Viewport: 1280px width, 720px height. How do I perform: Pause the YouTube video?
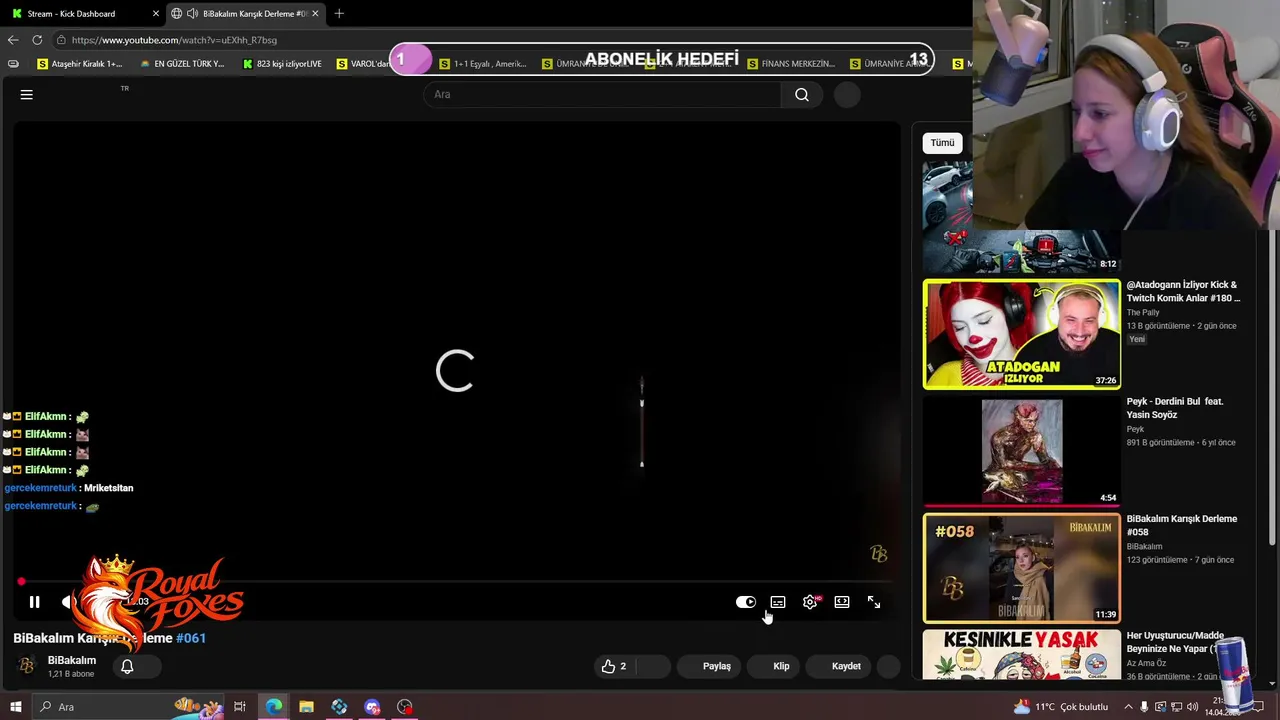tap(34, 602)
